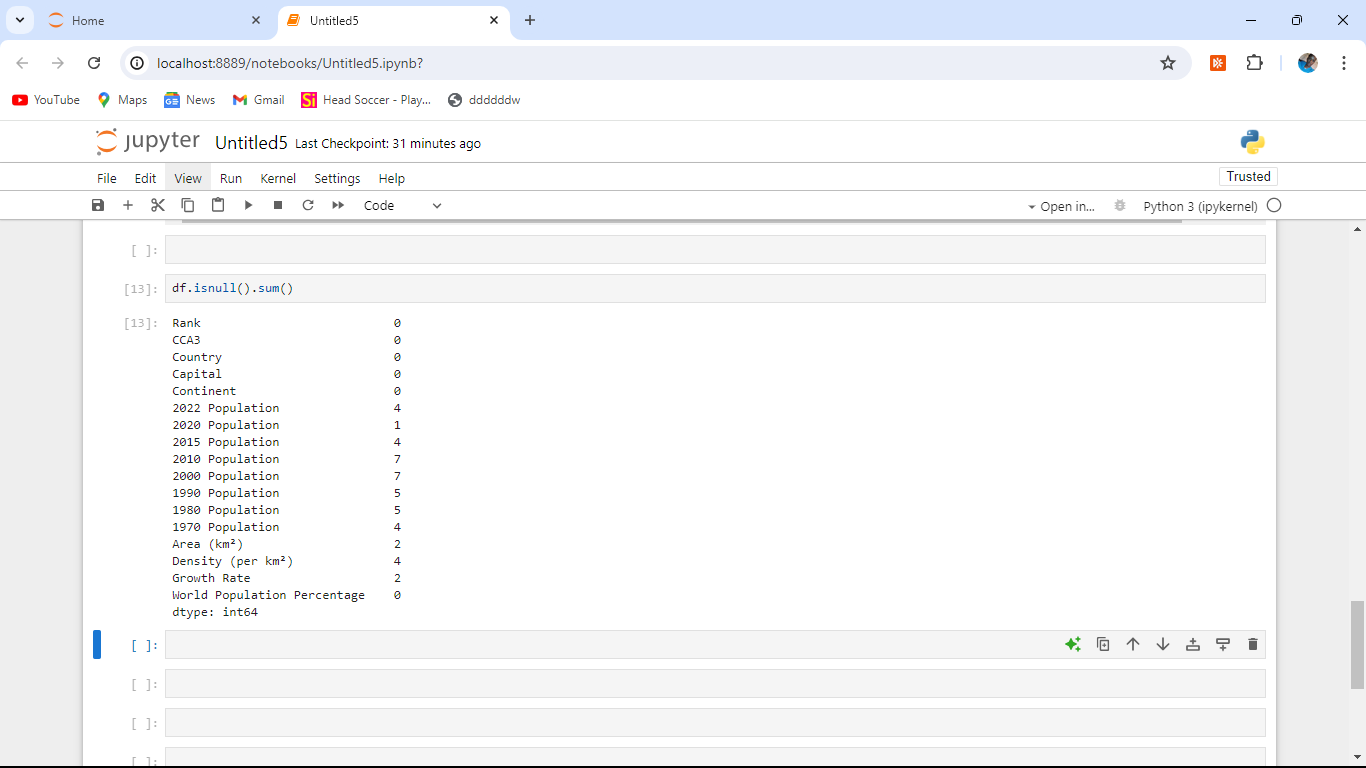1366x768 pixels.
Task: Run the selected cell with the play icon
Action: tap(248, 205)
